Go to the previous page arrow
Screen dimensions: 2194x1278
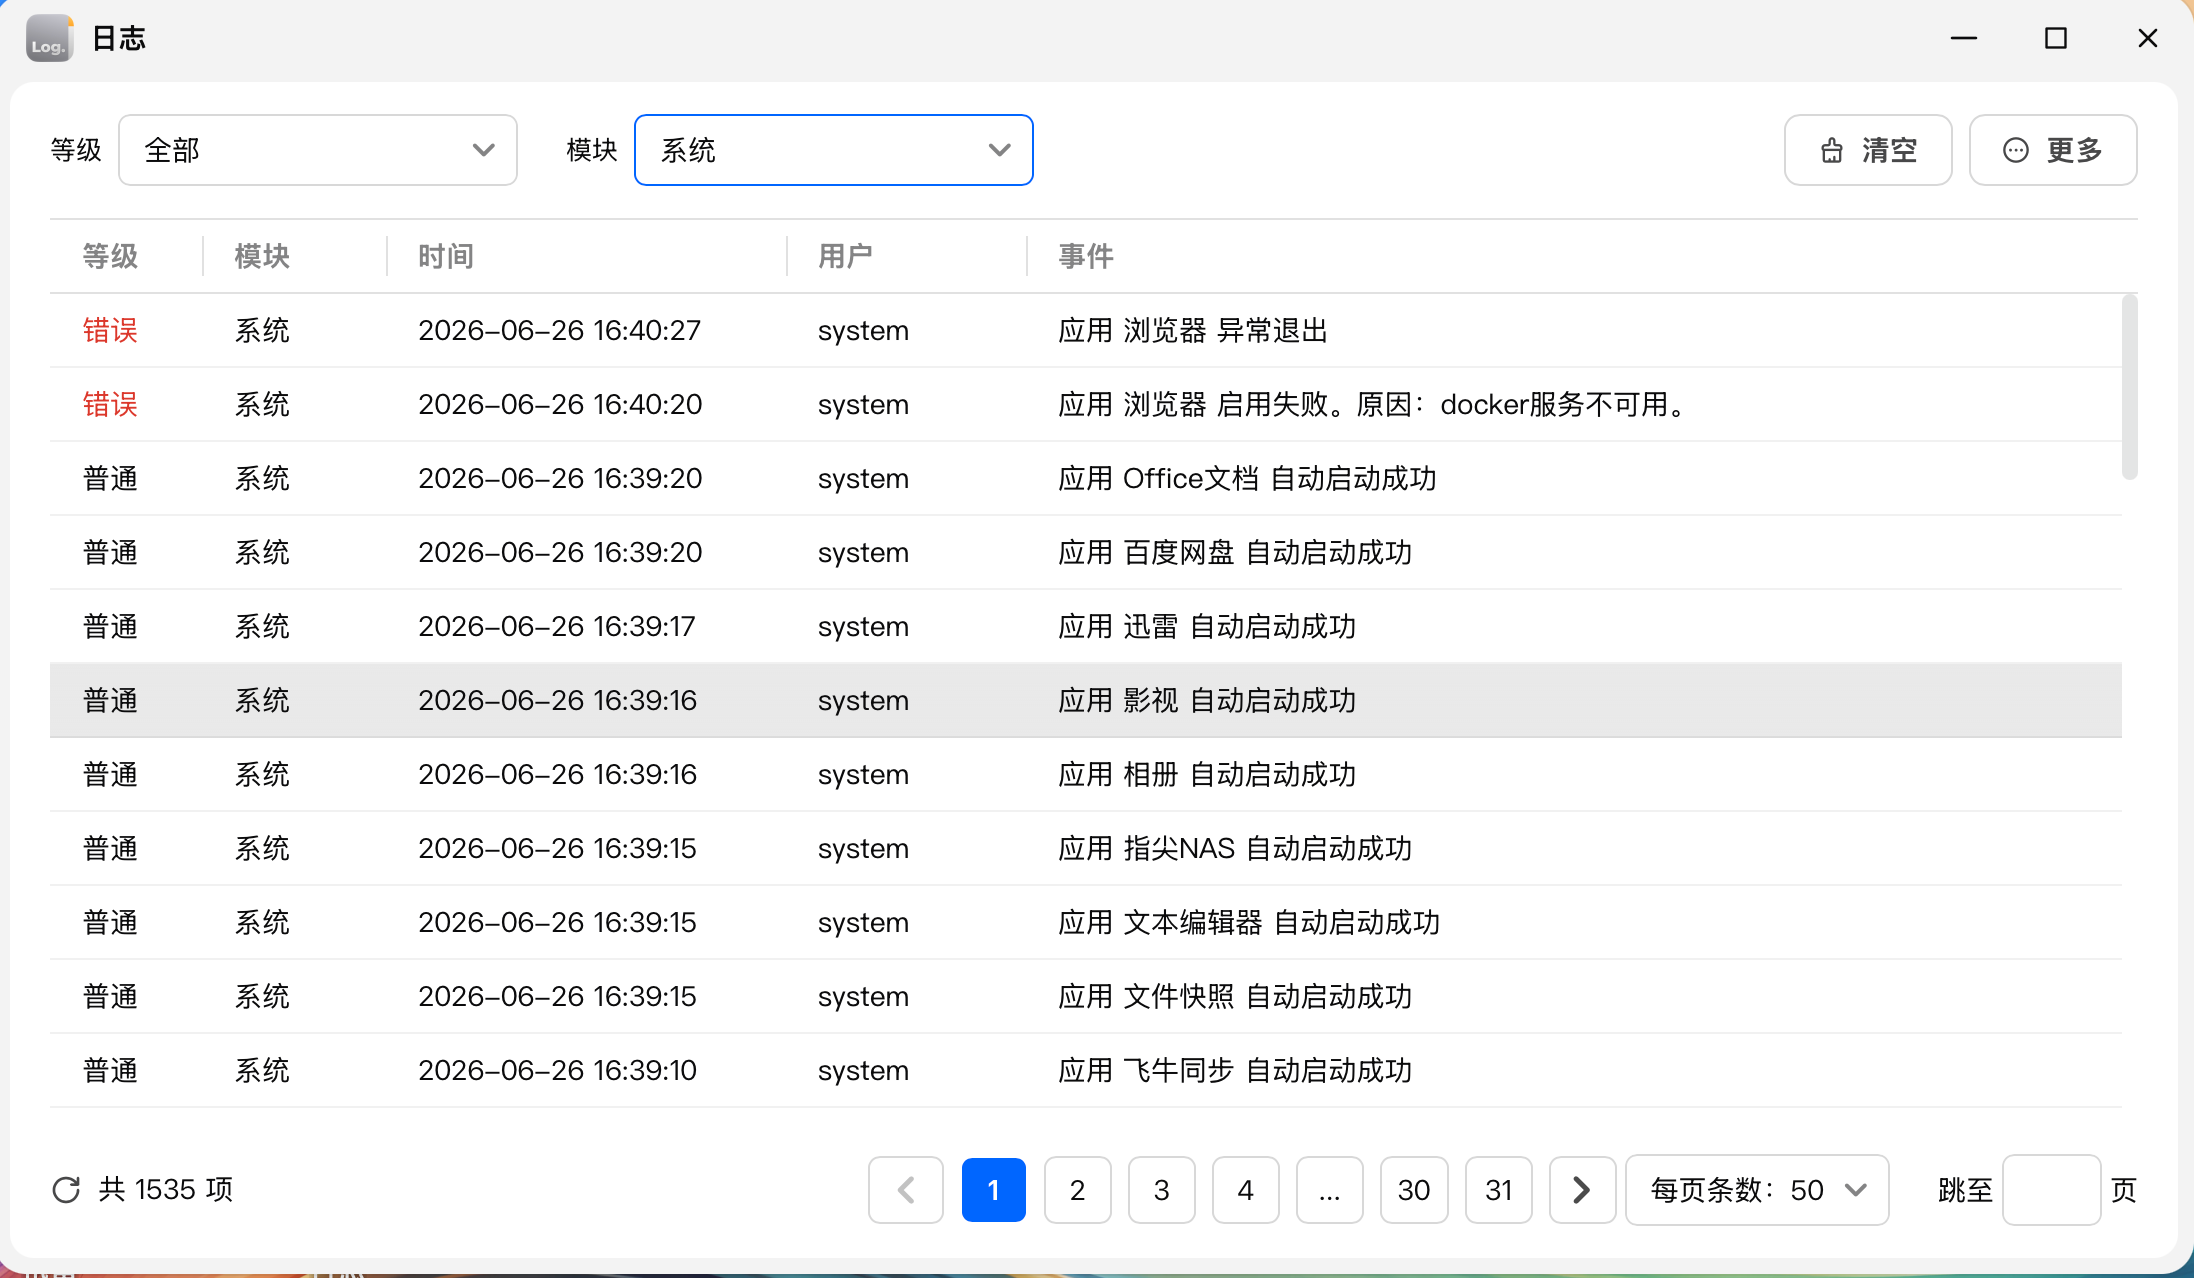tap(906, 1190)
